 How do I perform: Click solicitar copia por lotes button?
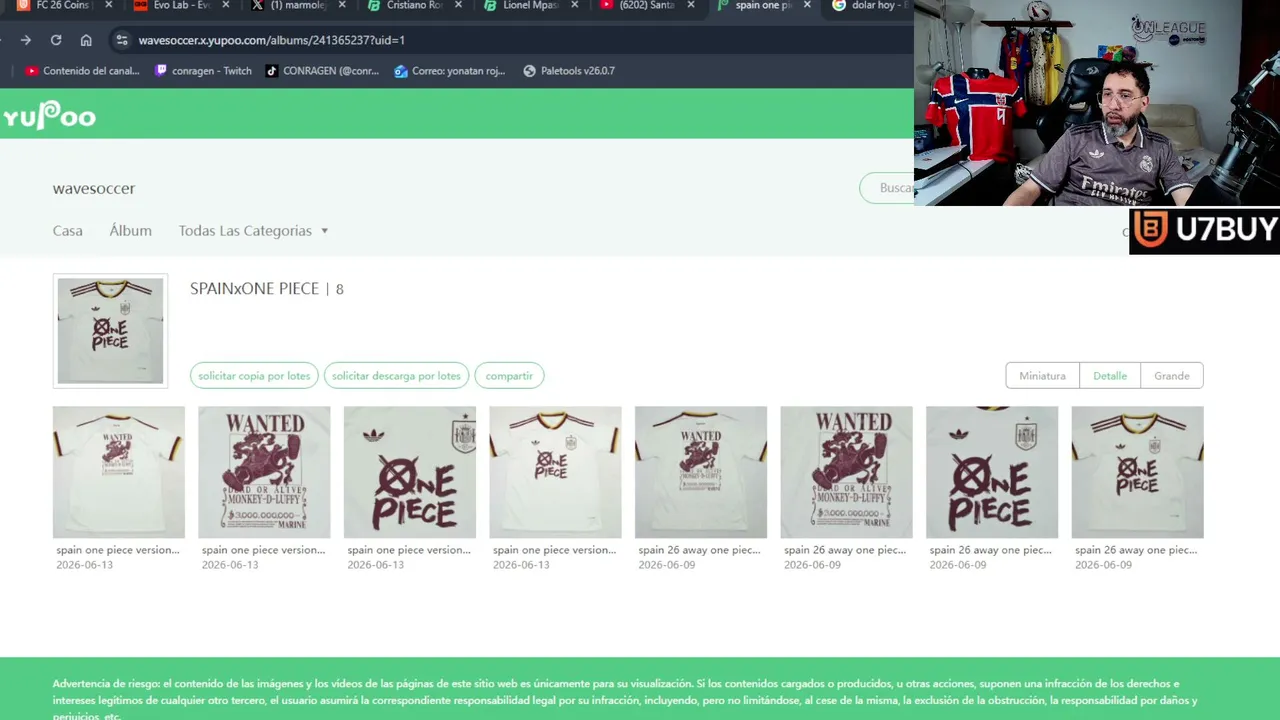pyautogui.click(x=254, y=376)
